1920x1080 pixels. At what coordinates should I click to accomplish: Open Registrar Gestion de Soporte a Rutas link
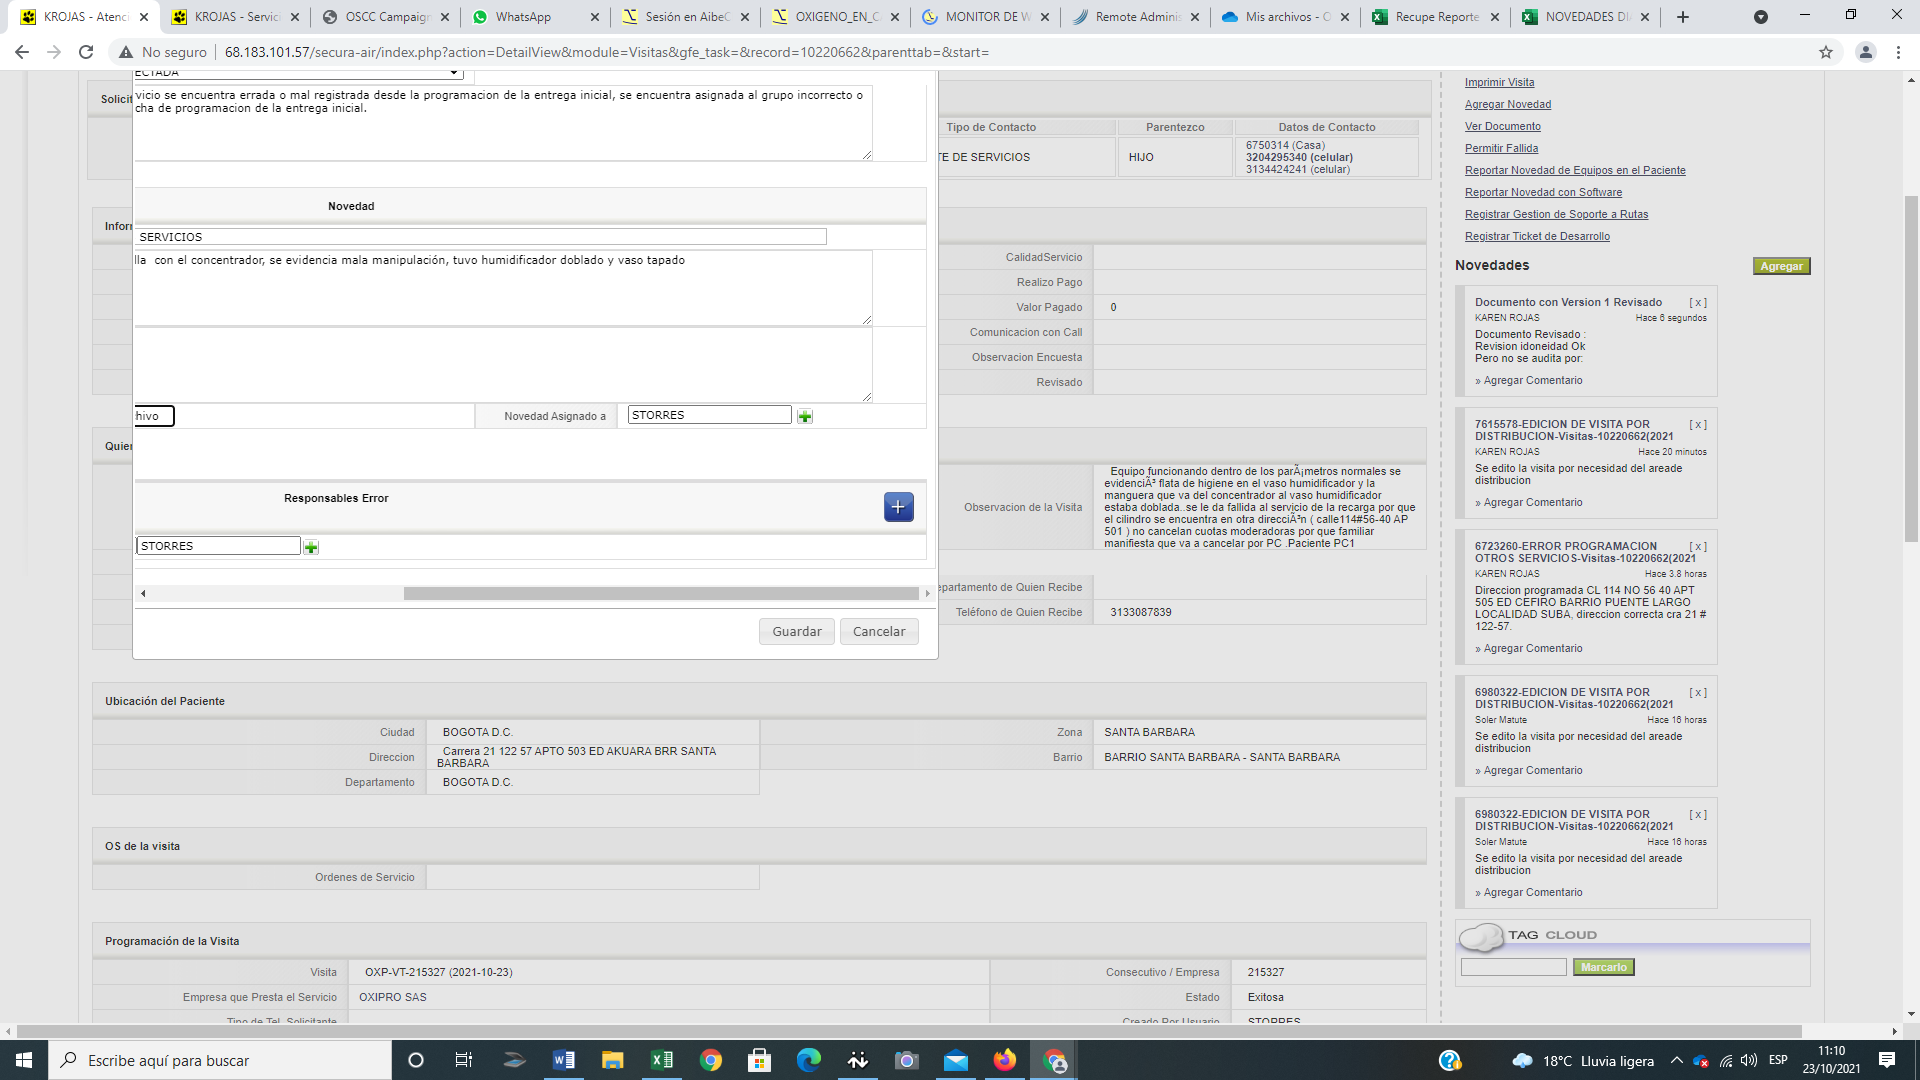tap(1556, 214)
